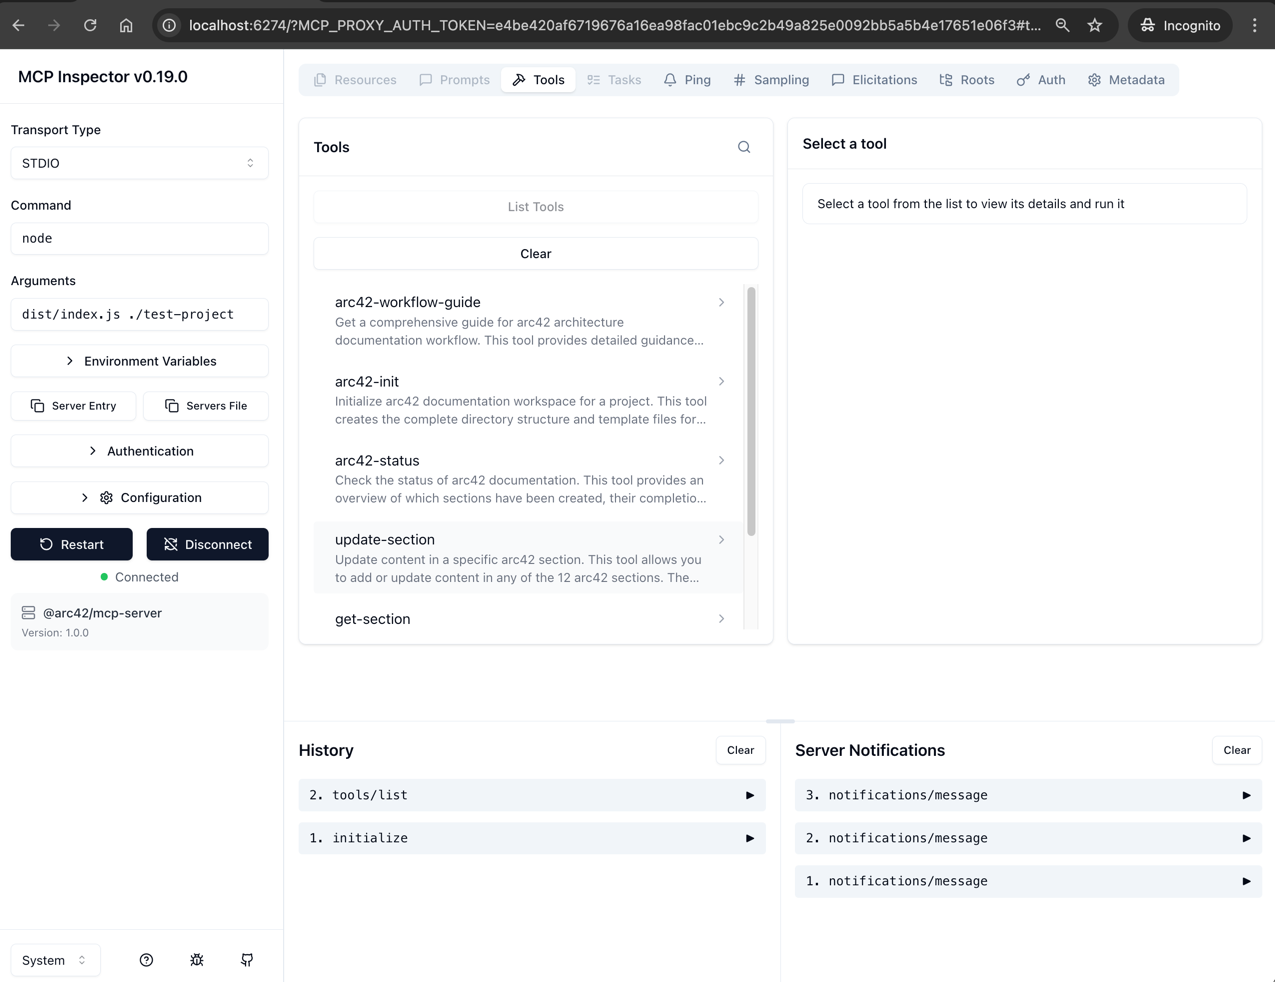Clear the History panel
Image resolution: width=1275 pixels, height=982 pixels.
coord(740,750)
